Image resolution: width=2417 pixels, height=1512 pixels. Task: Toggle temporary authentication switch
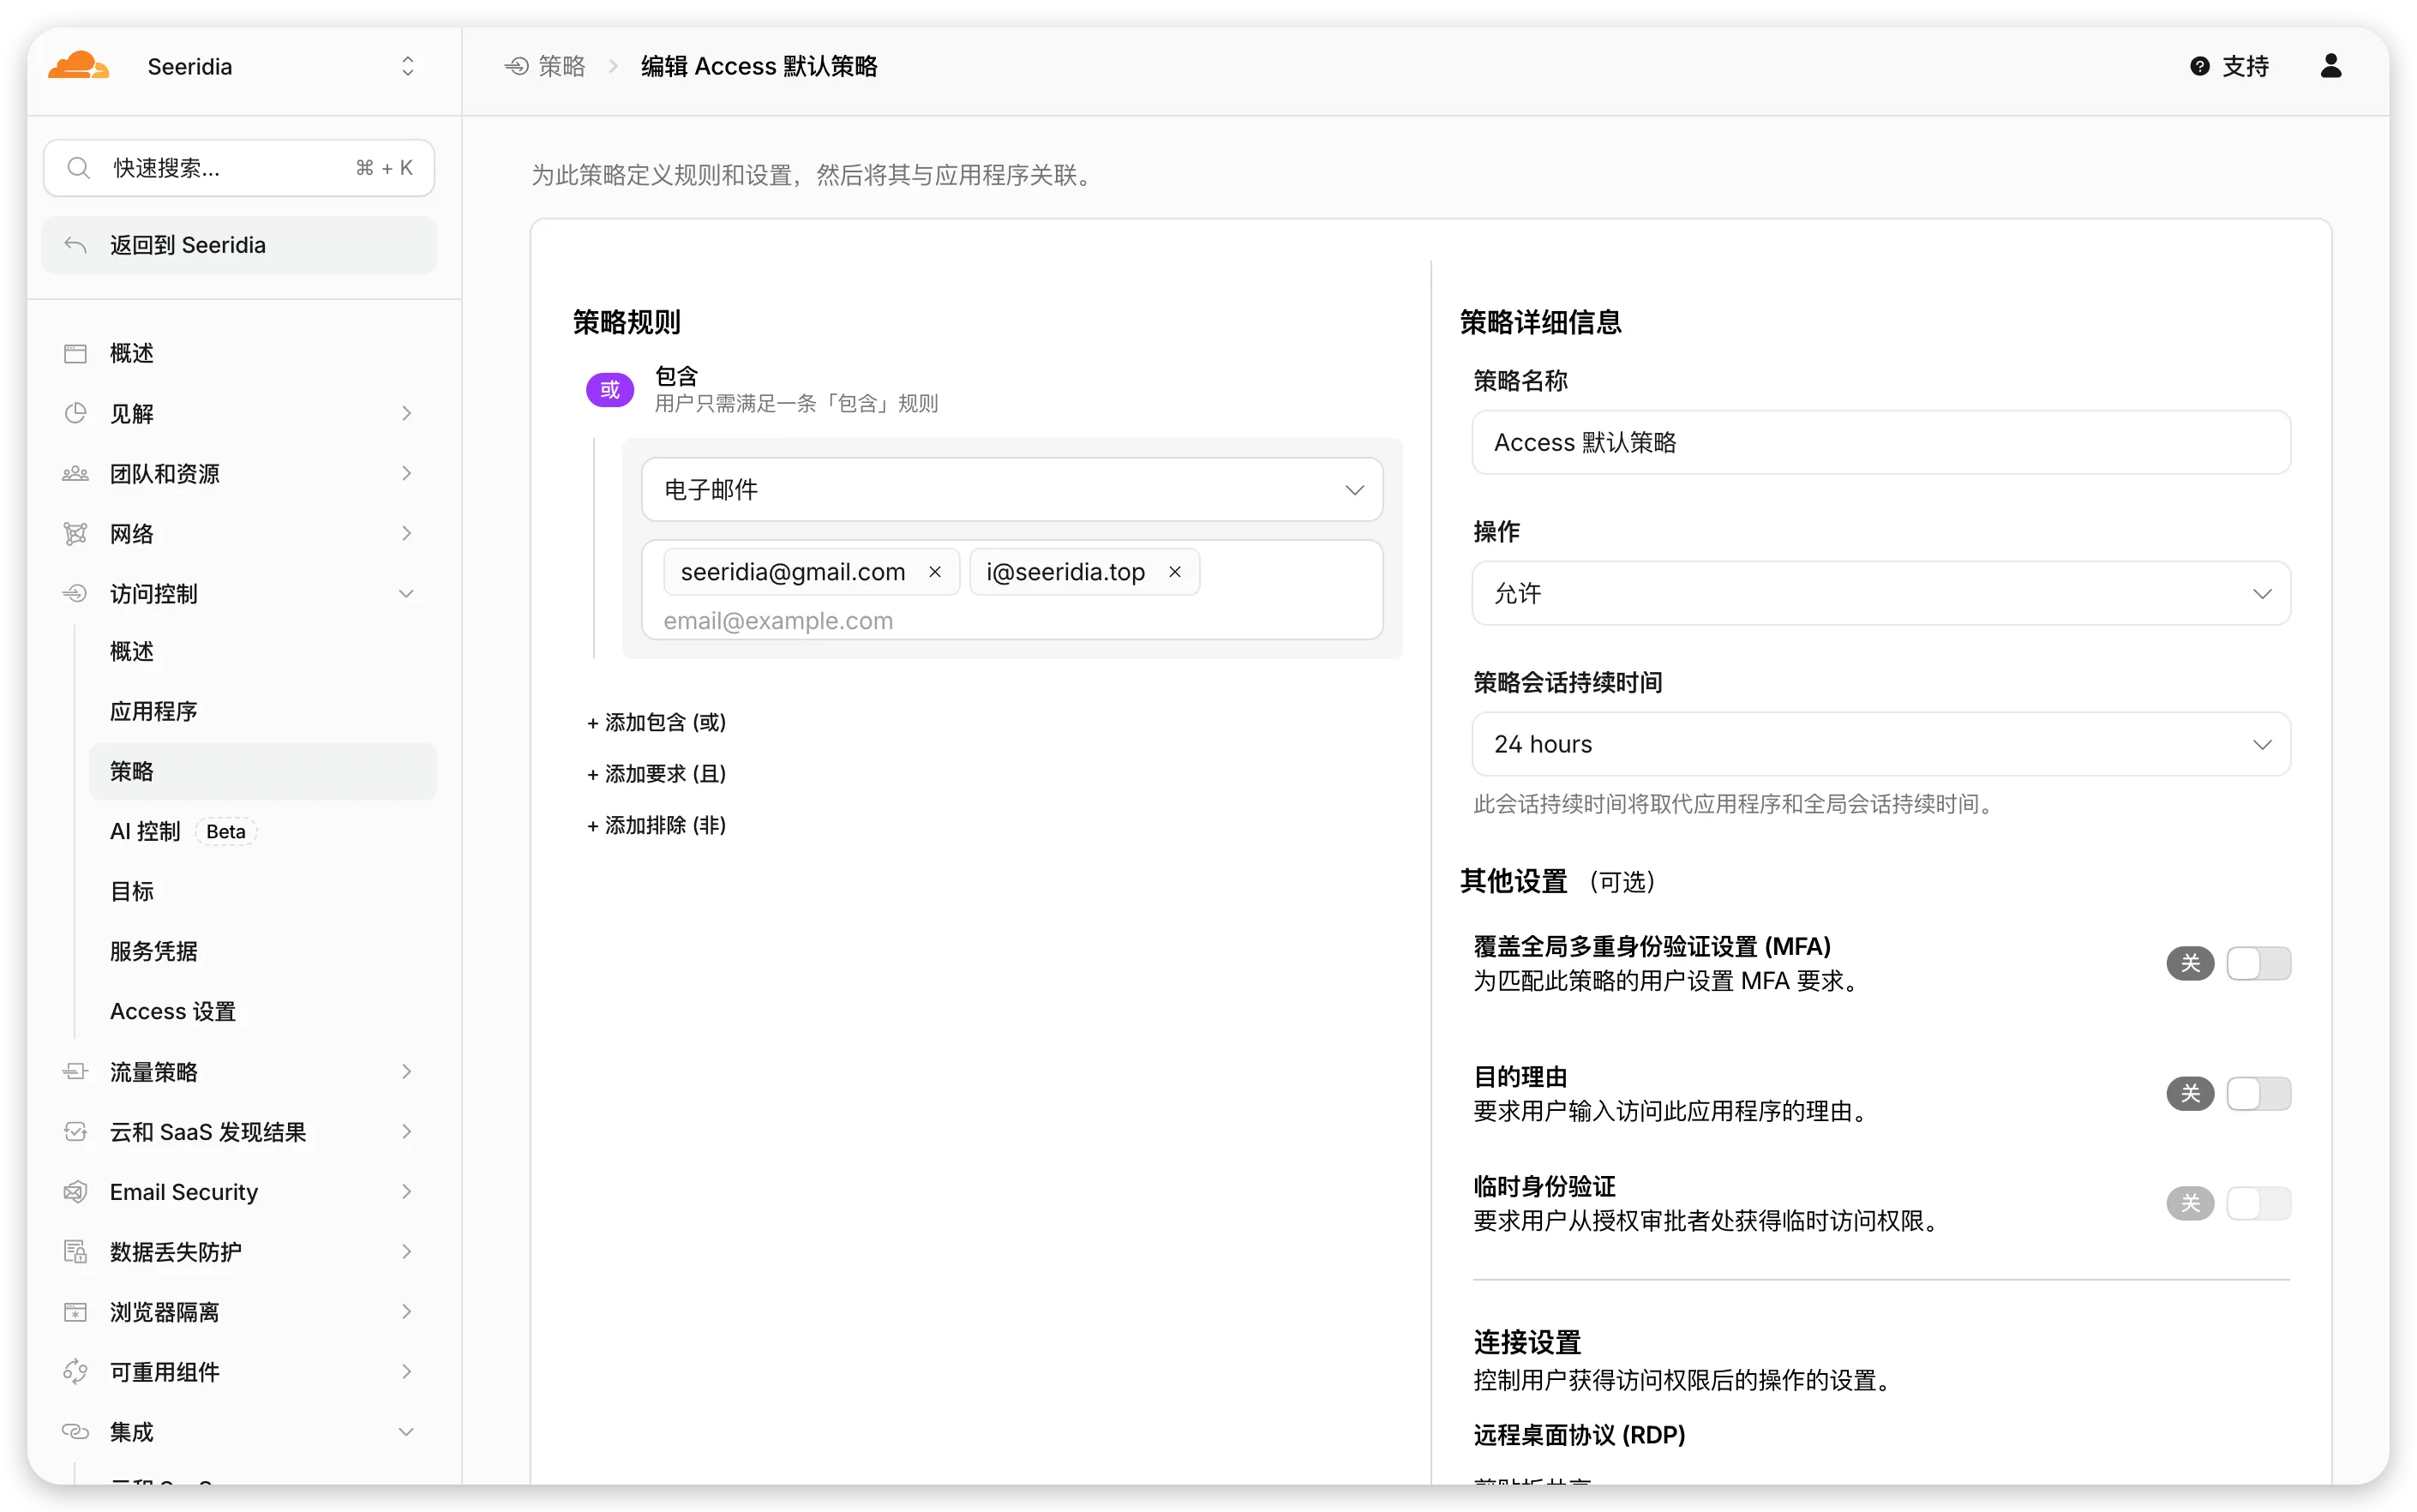point(2258,1203)
